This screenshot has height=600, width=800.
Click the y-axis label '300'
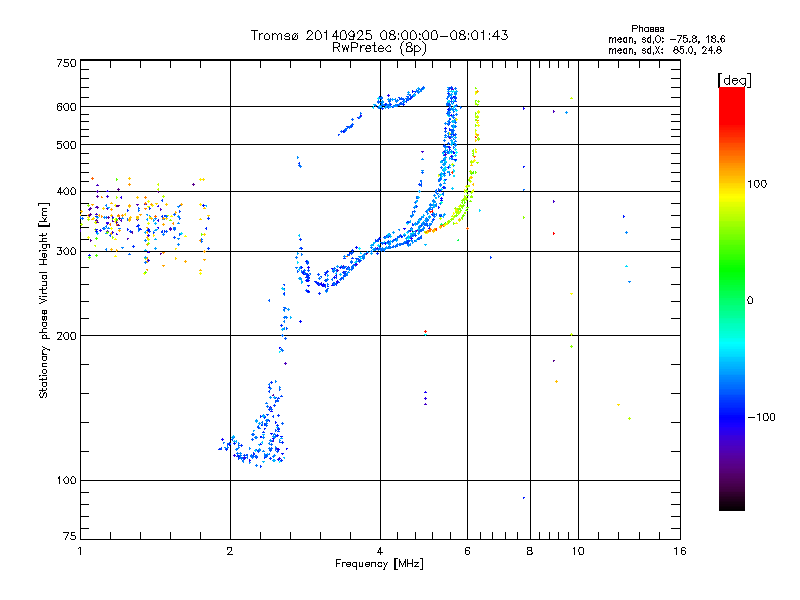coord(67,252)
